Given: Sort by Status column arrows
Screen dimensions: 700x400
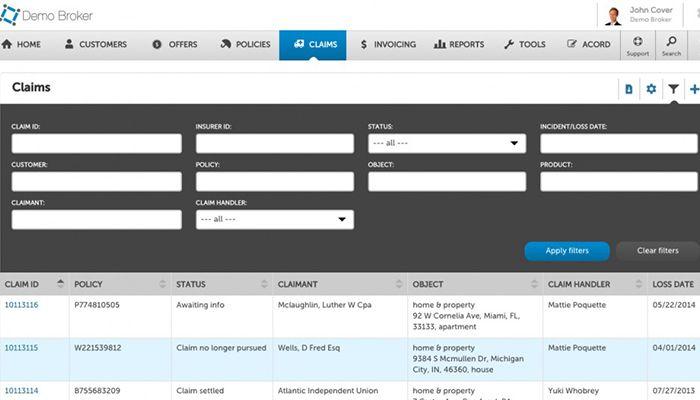Looking at the screenshot, I should 264,284.
